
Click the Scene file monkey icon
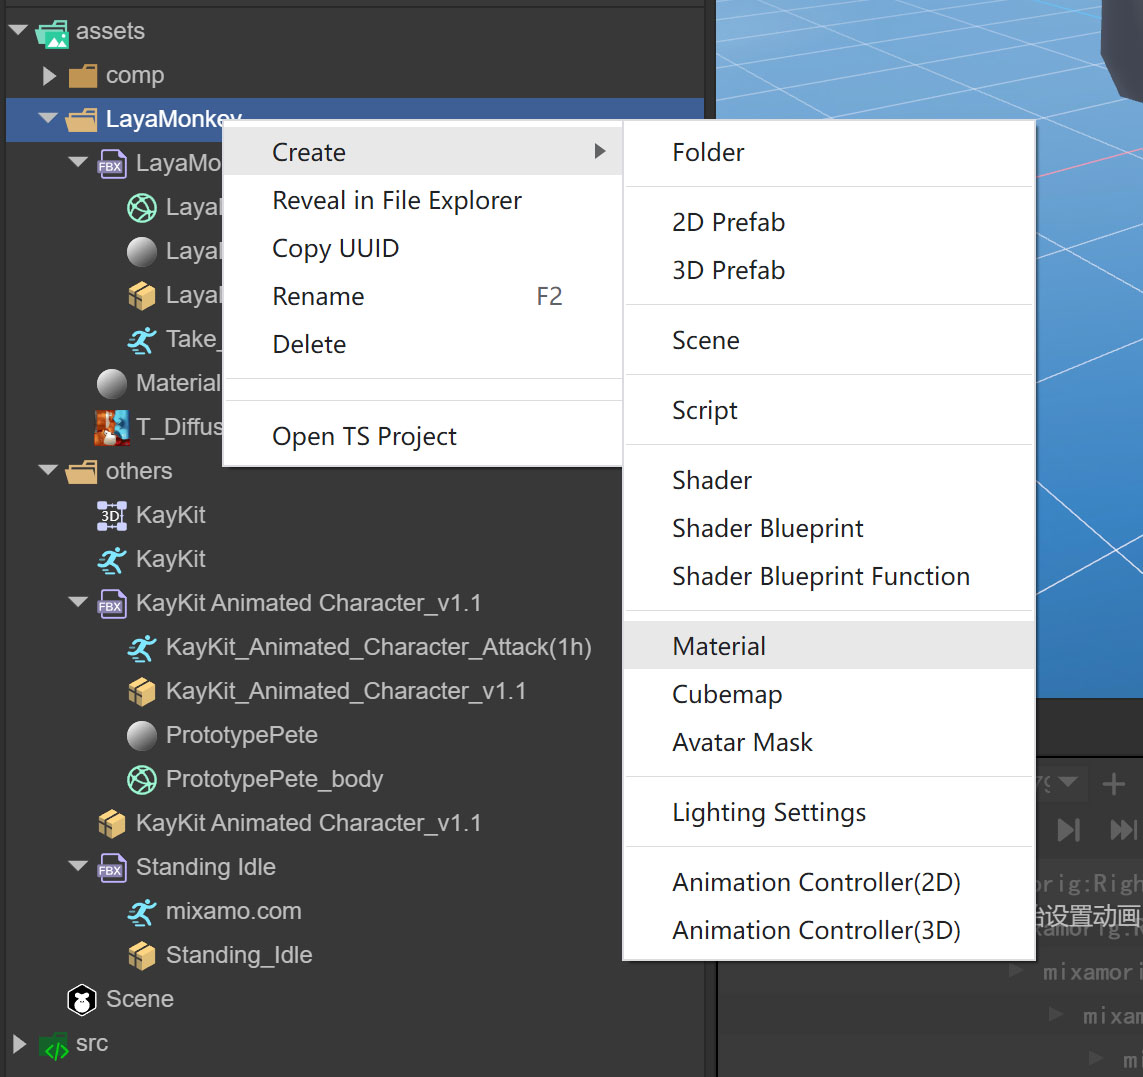(x=81, y=999)
